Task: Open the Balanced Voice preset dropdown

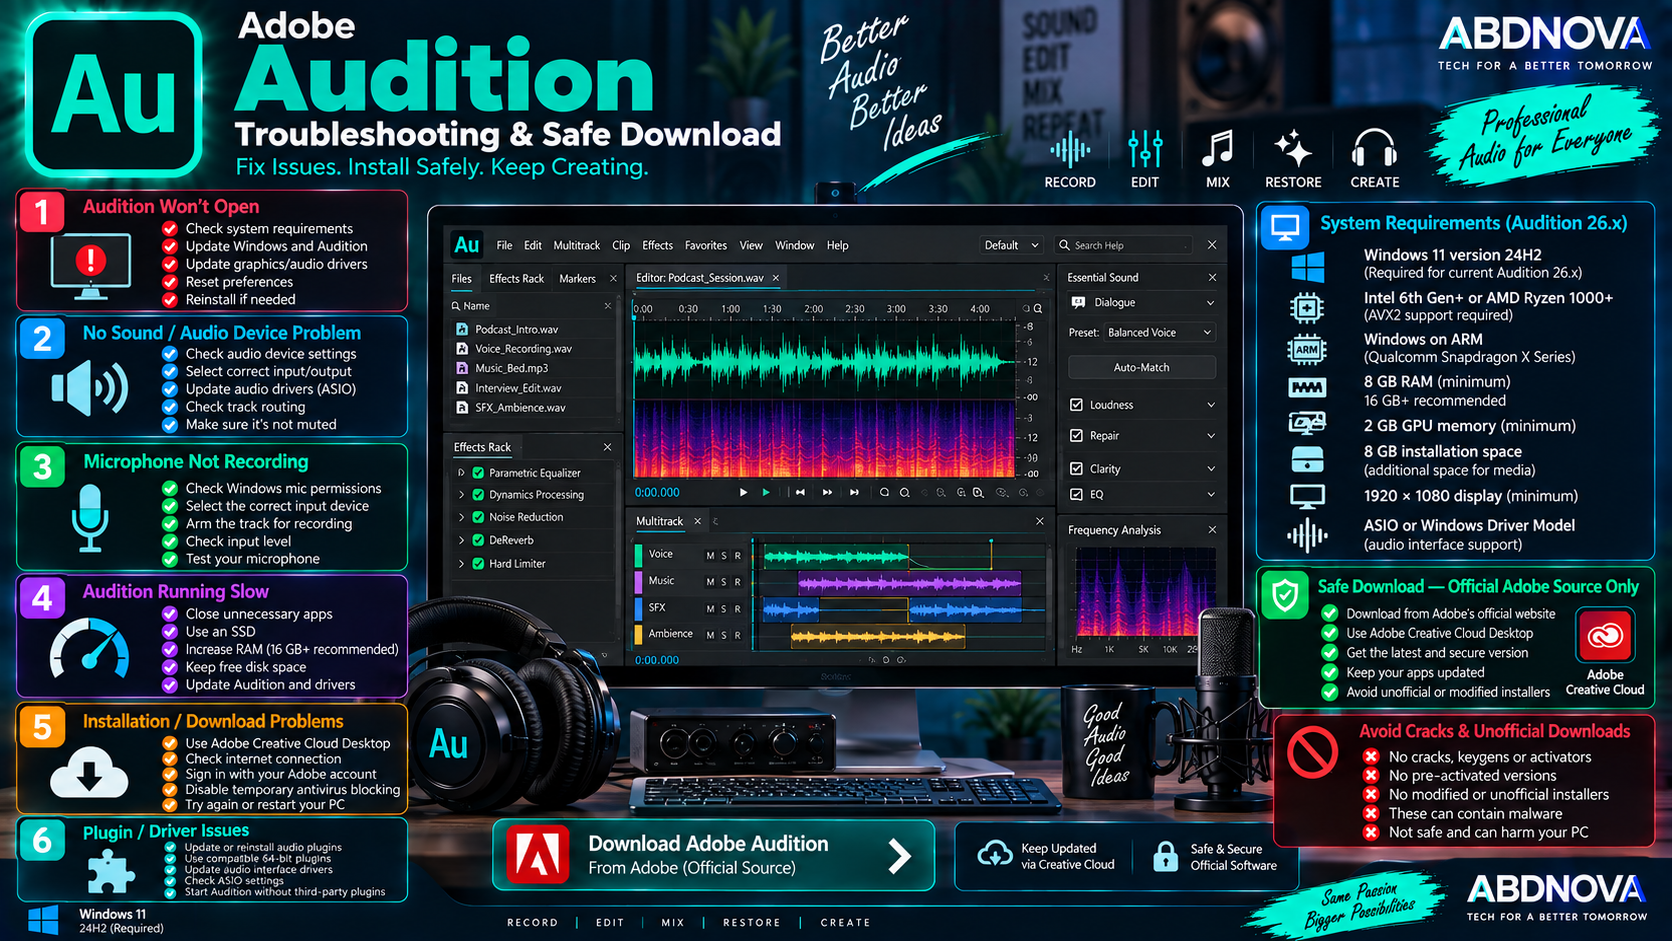Action: (1159, 332)
